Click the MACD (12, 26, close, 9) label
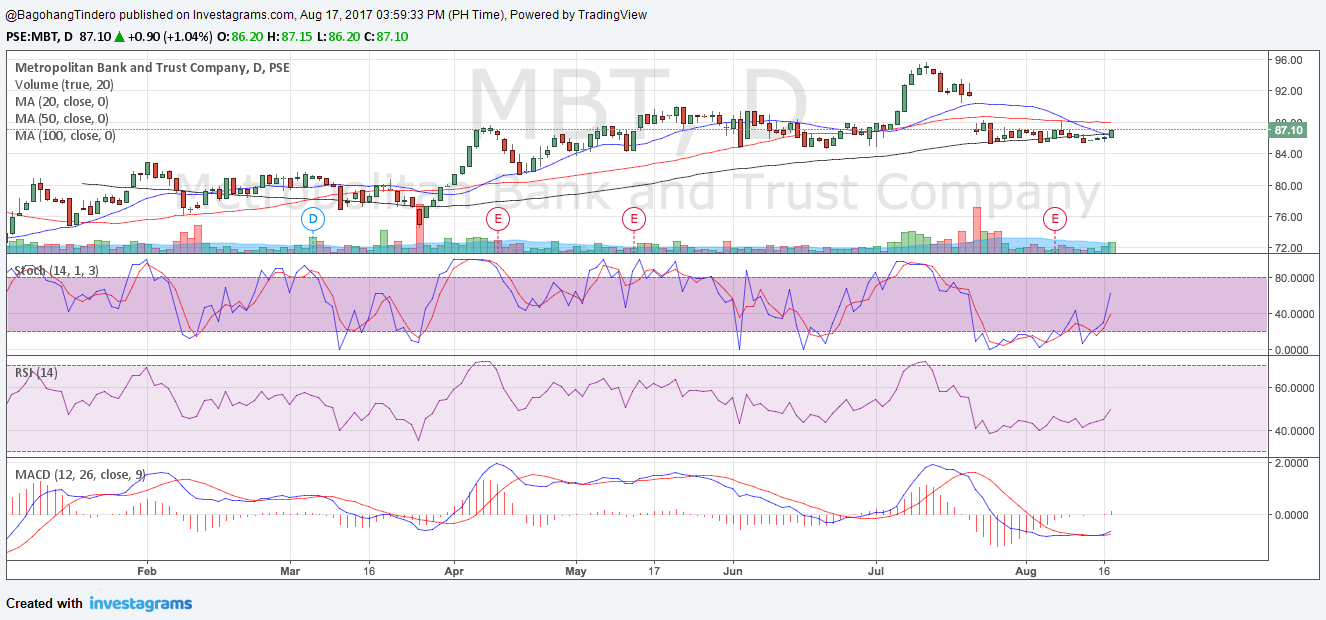 [79, 475]
